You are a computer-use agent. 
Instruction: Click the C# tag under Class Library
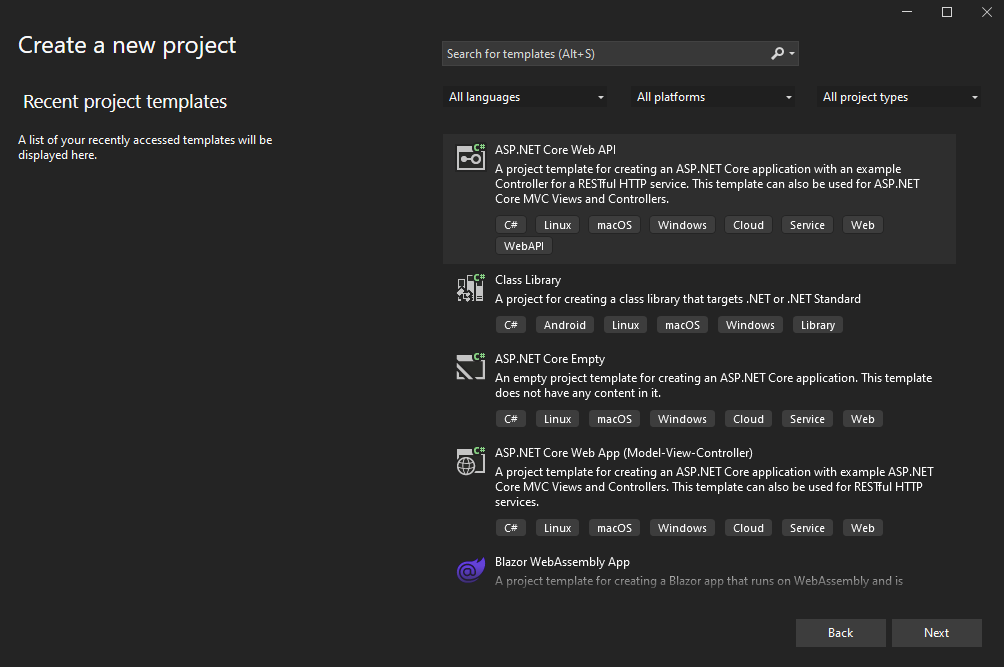tap(511, 325)
